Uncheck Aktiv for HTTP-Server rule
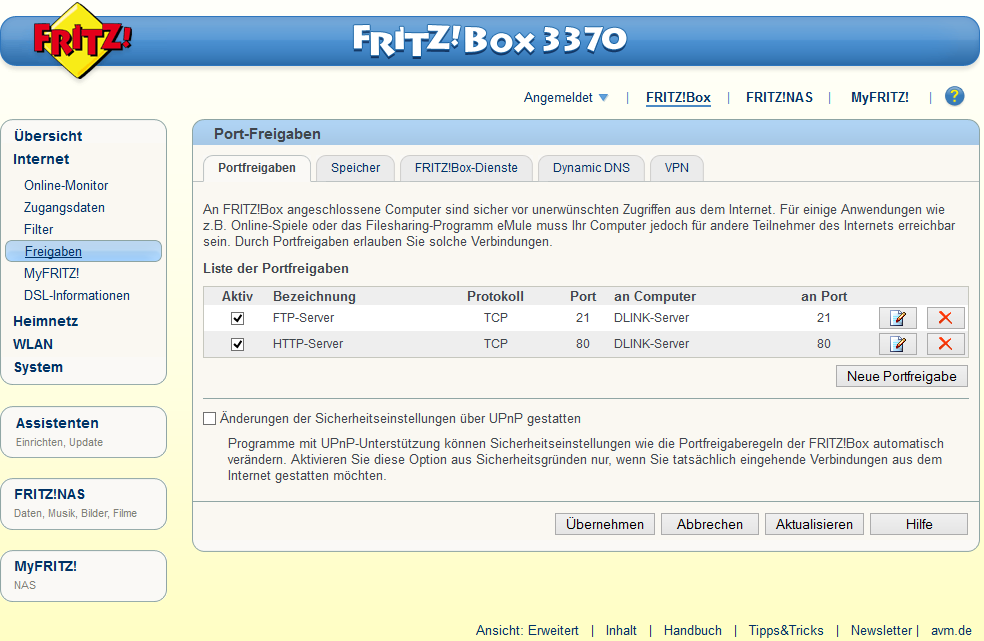Viewport: 984px width, 641px height. (x=237, y=344)
